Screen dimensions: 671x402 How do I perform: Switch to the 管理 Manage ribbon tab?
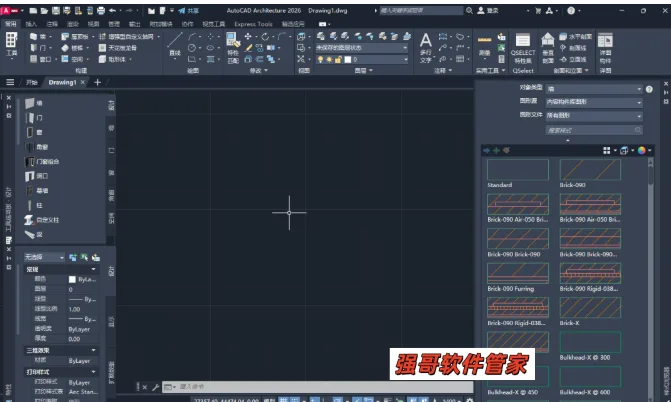[114, 24]
